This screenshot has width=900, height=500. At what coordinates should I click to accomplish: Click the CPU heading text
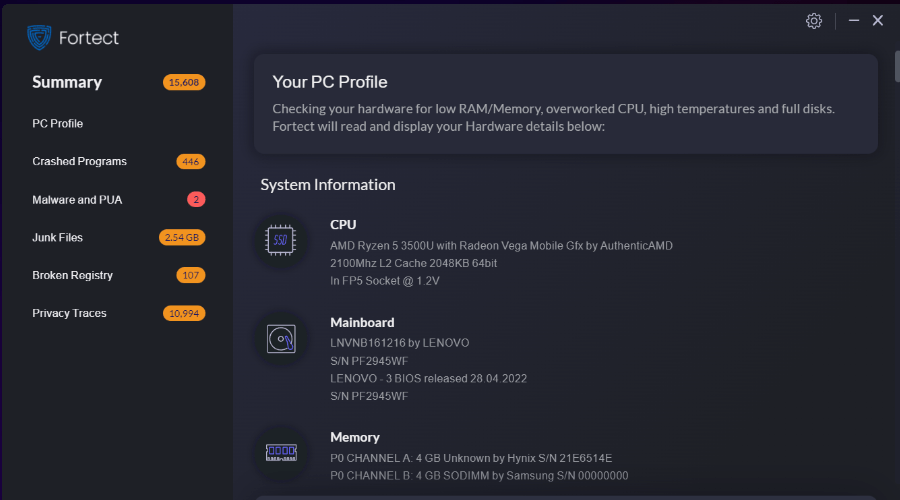[343, 224]
